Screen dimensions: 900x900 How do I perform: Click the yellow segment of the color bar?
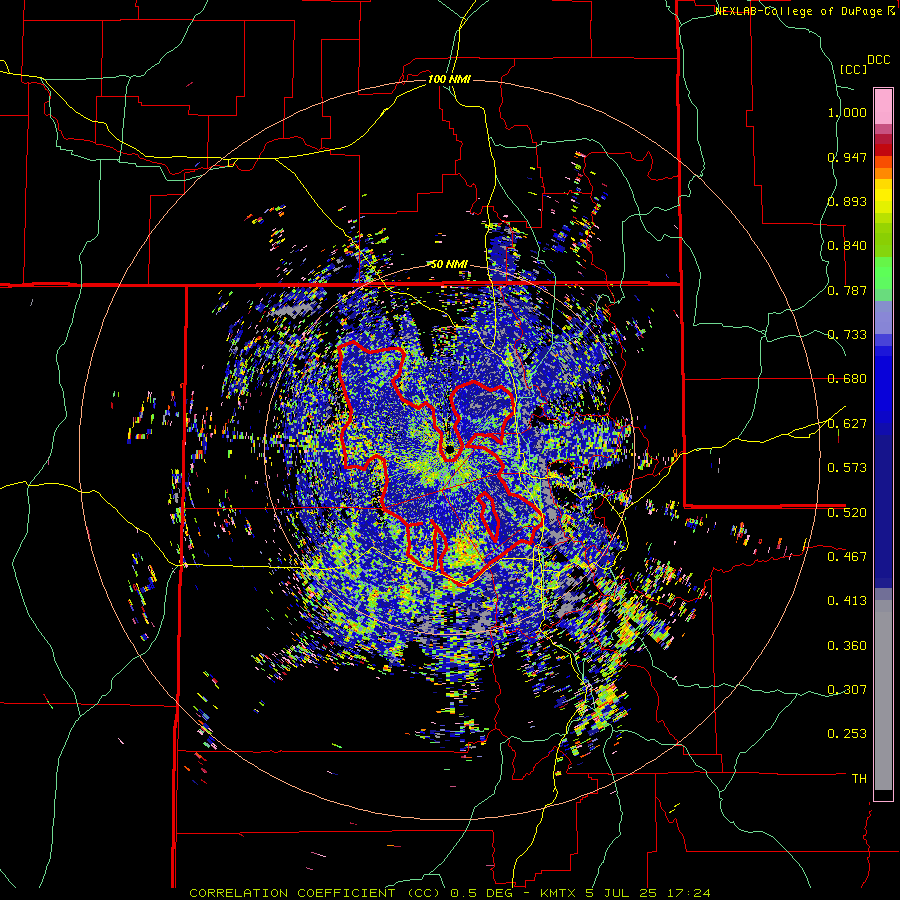[883, 197]
